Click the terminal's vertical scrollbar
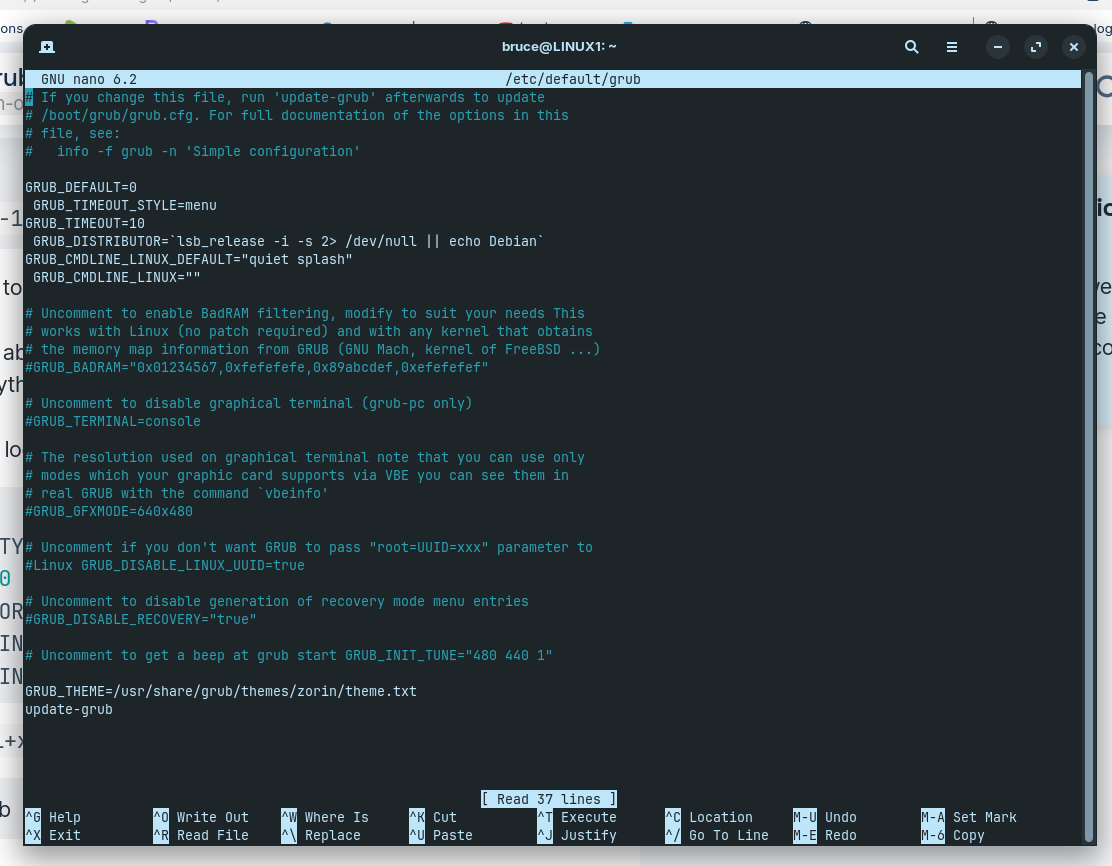This screenshot has height=866, width=1112. [1089, 450]
